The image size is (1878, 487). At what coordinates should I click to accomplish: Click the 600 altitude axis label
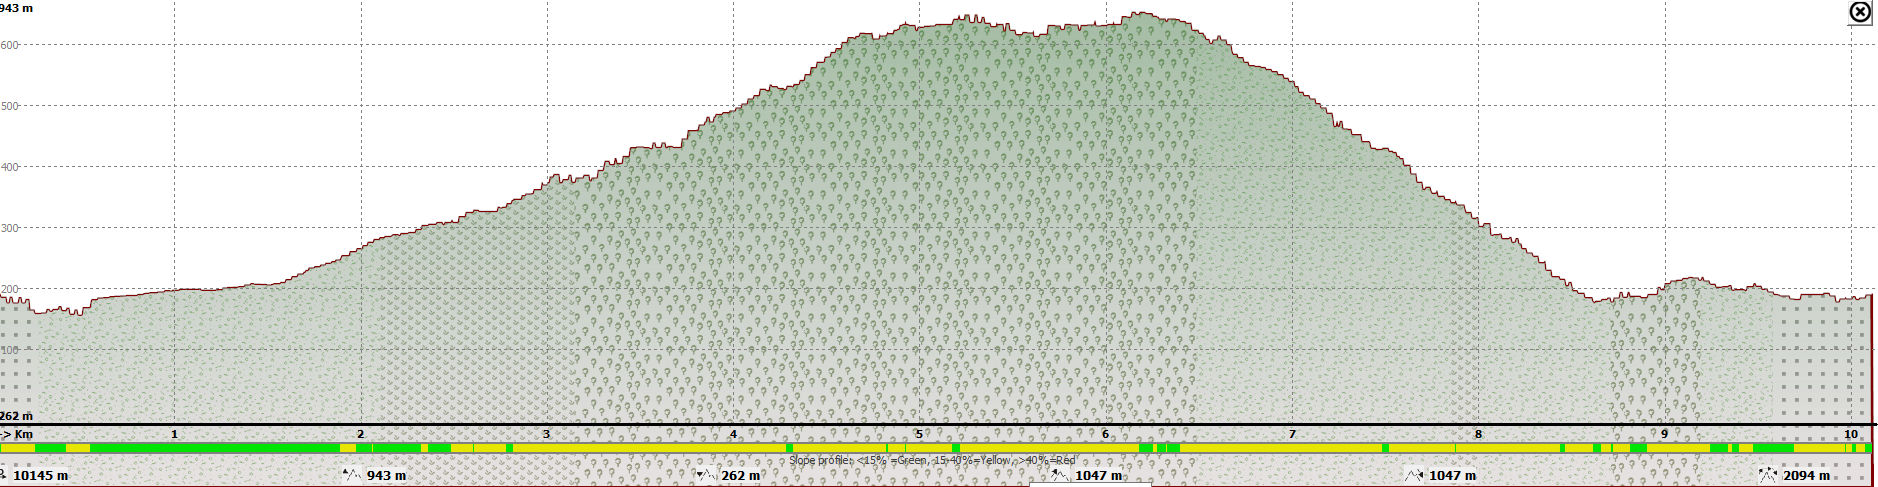pos(9,45)
